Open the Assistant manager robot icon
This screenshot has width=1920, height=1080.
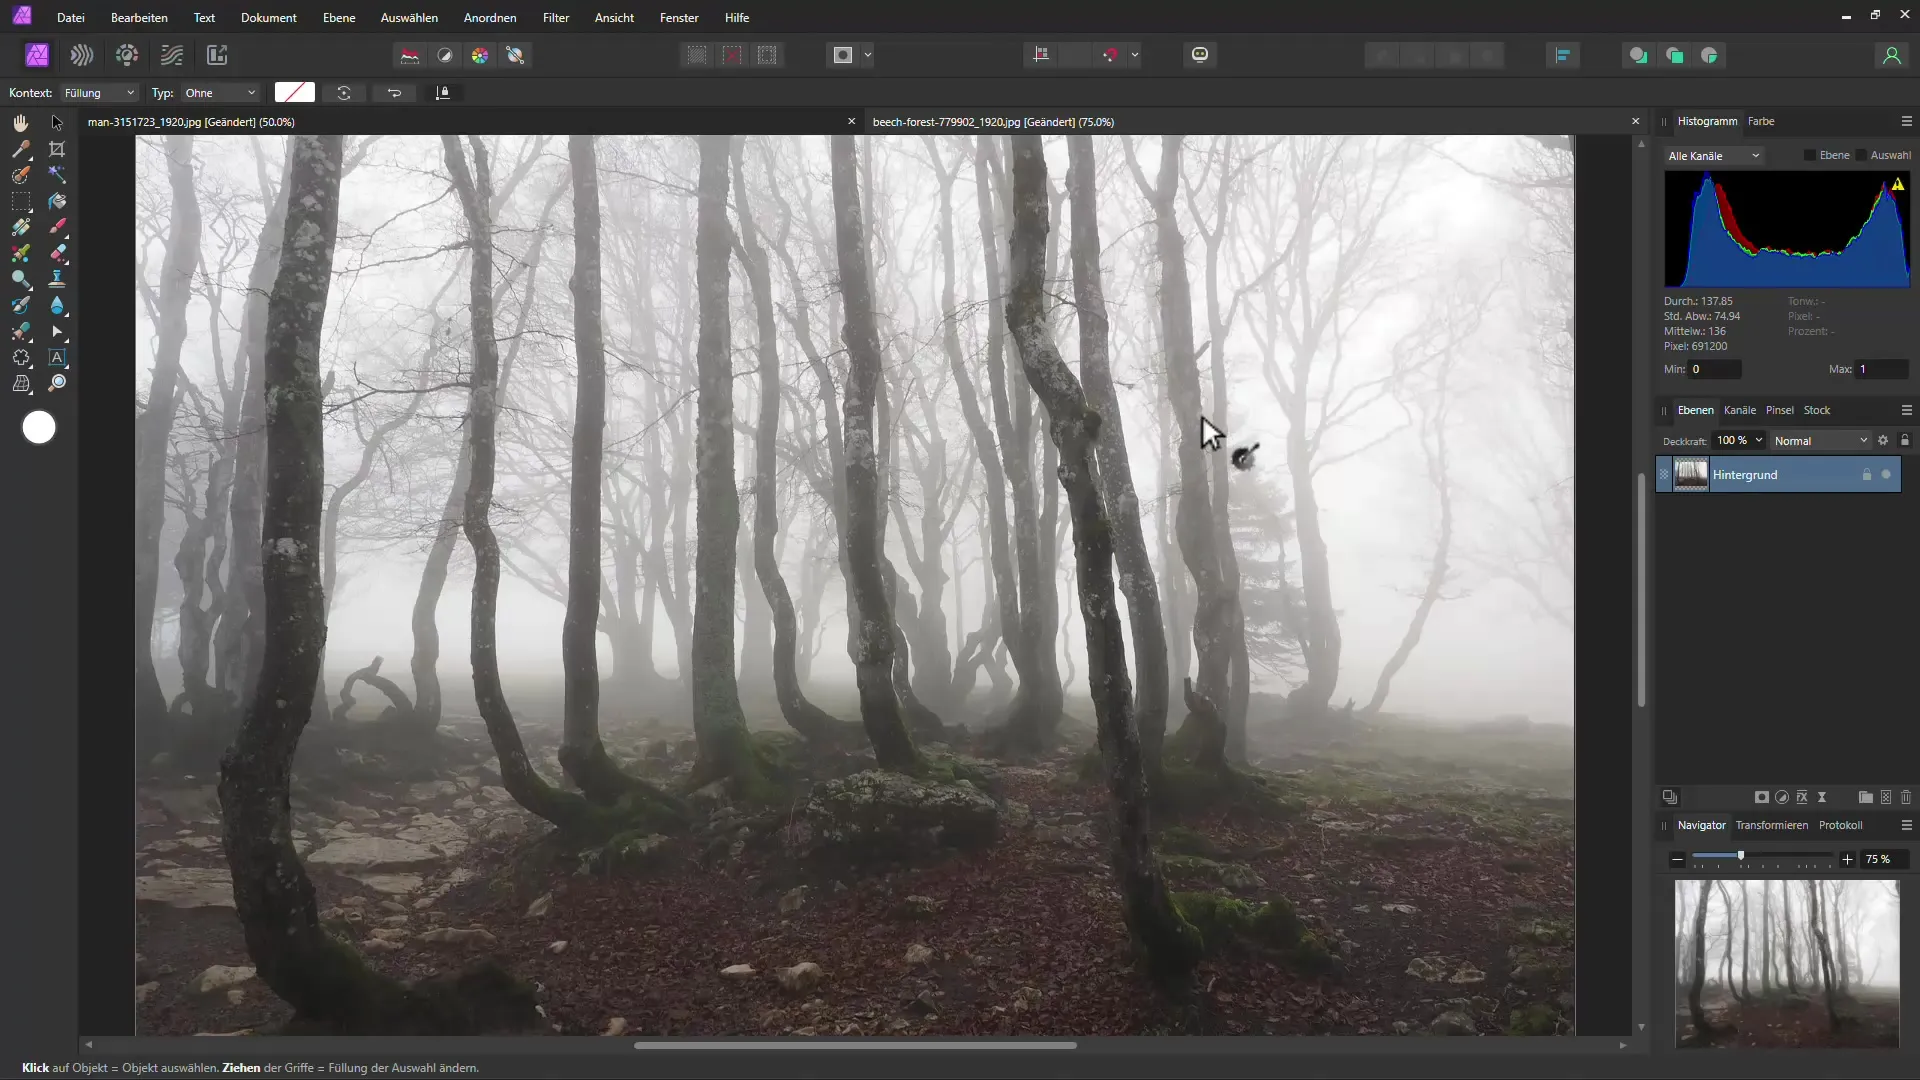(1200, 55)
